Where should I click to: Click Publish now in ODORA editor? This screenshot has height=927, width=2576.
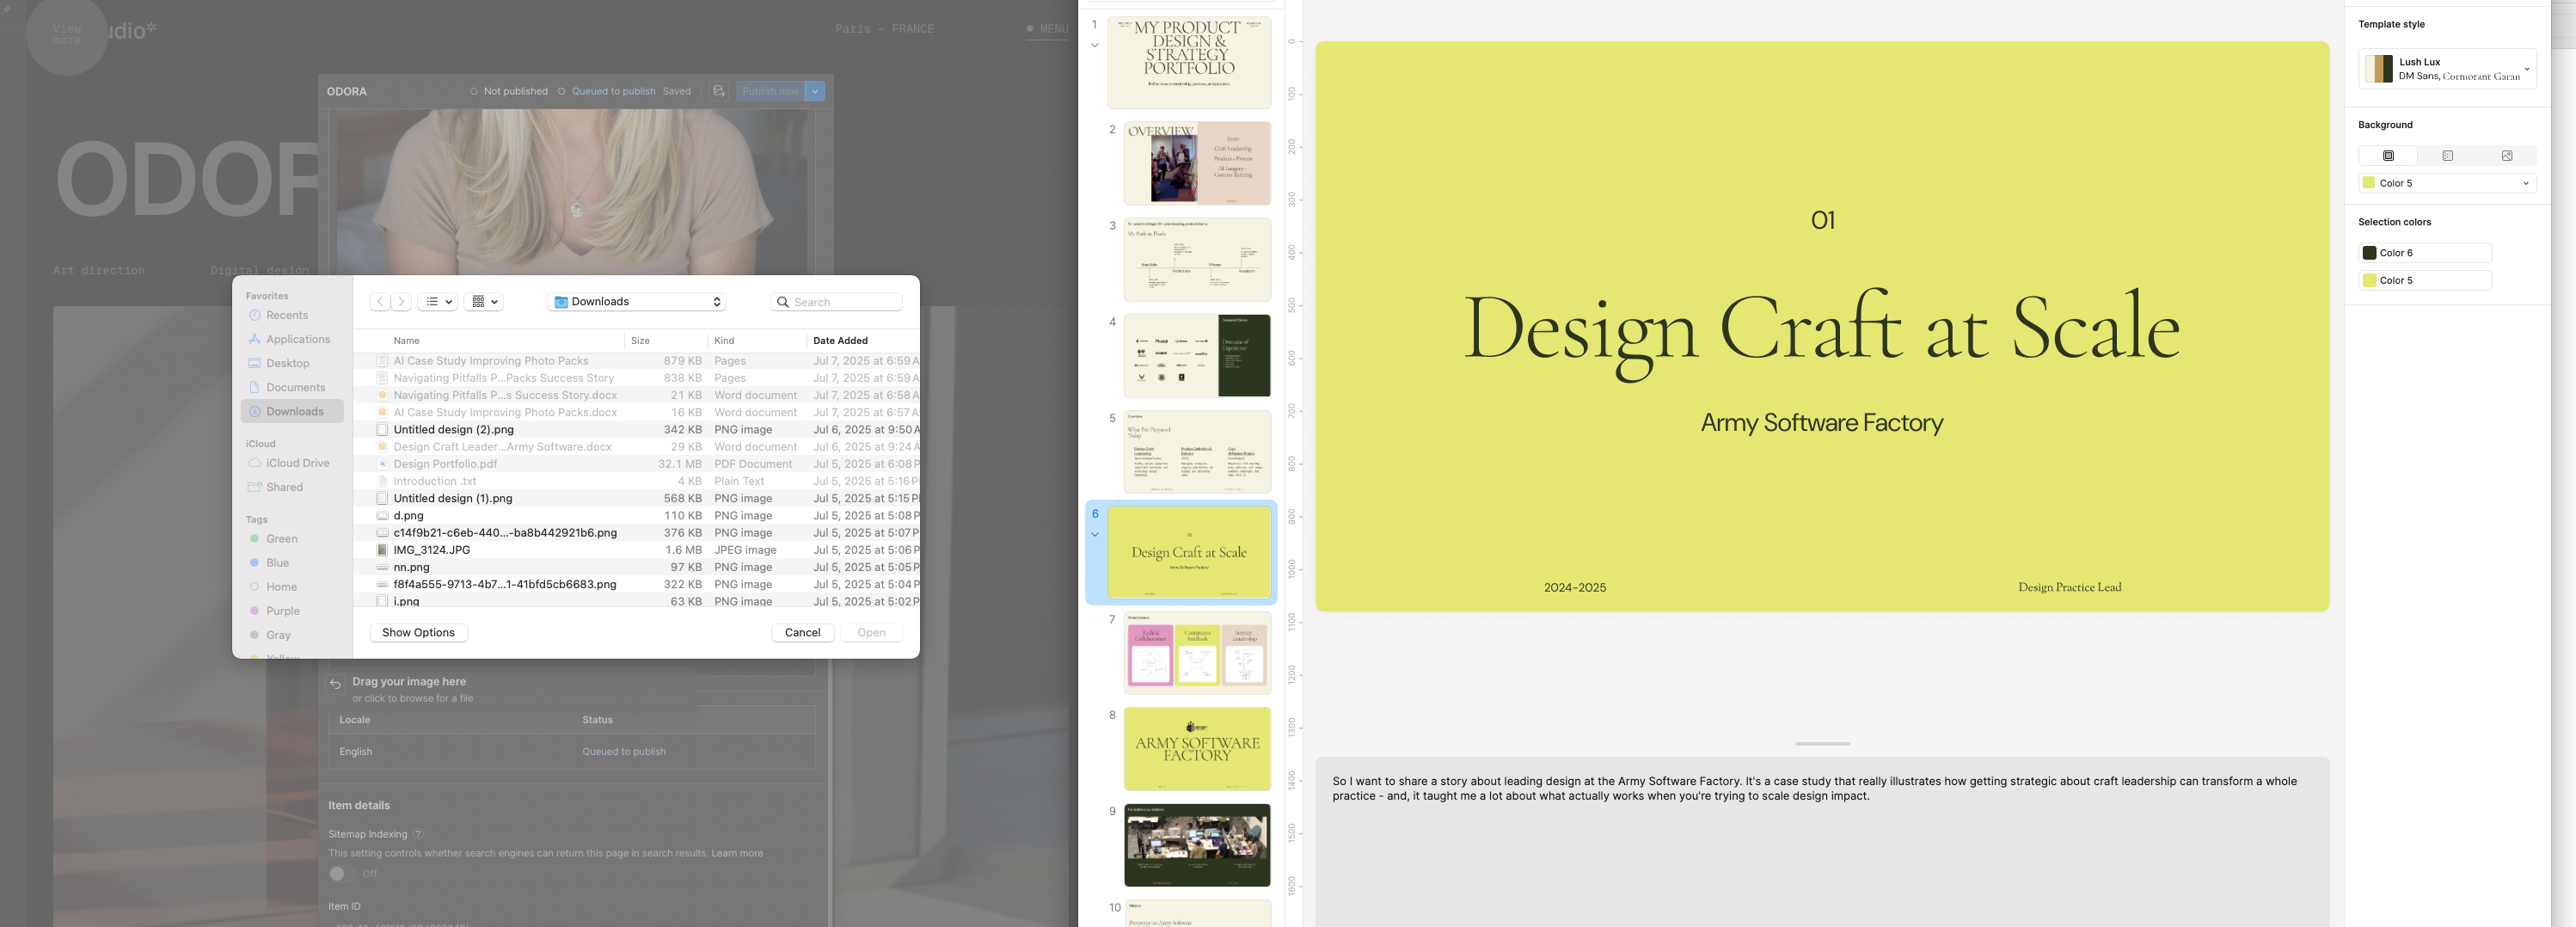pyautogui.click(x=770, y=91)
